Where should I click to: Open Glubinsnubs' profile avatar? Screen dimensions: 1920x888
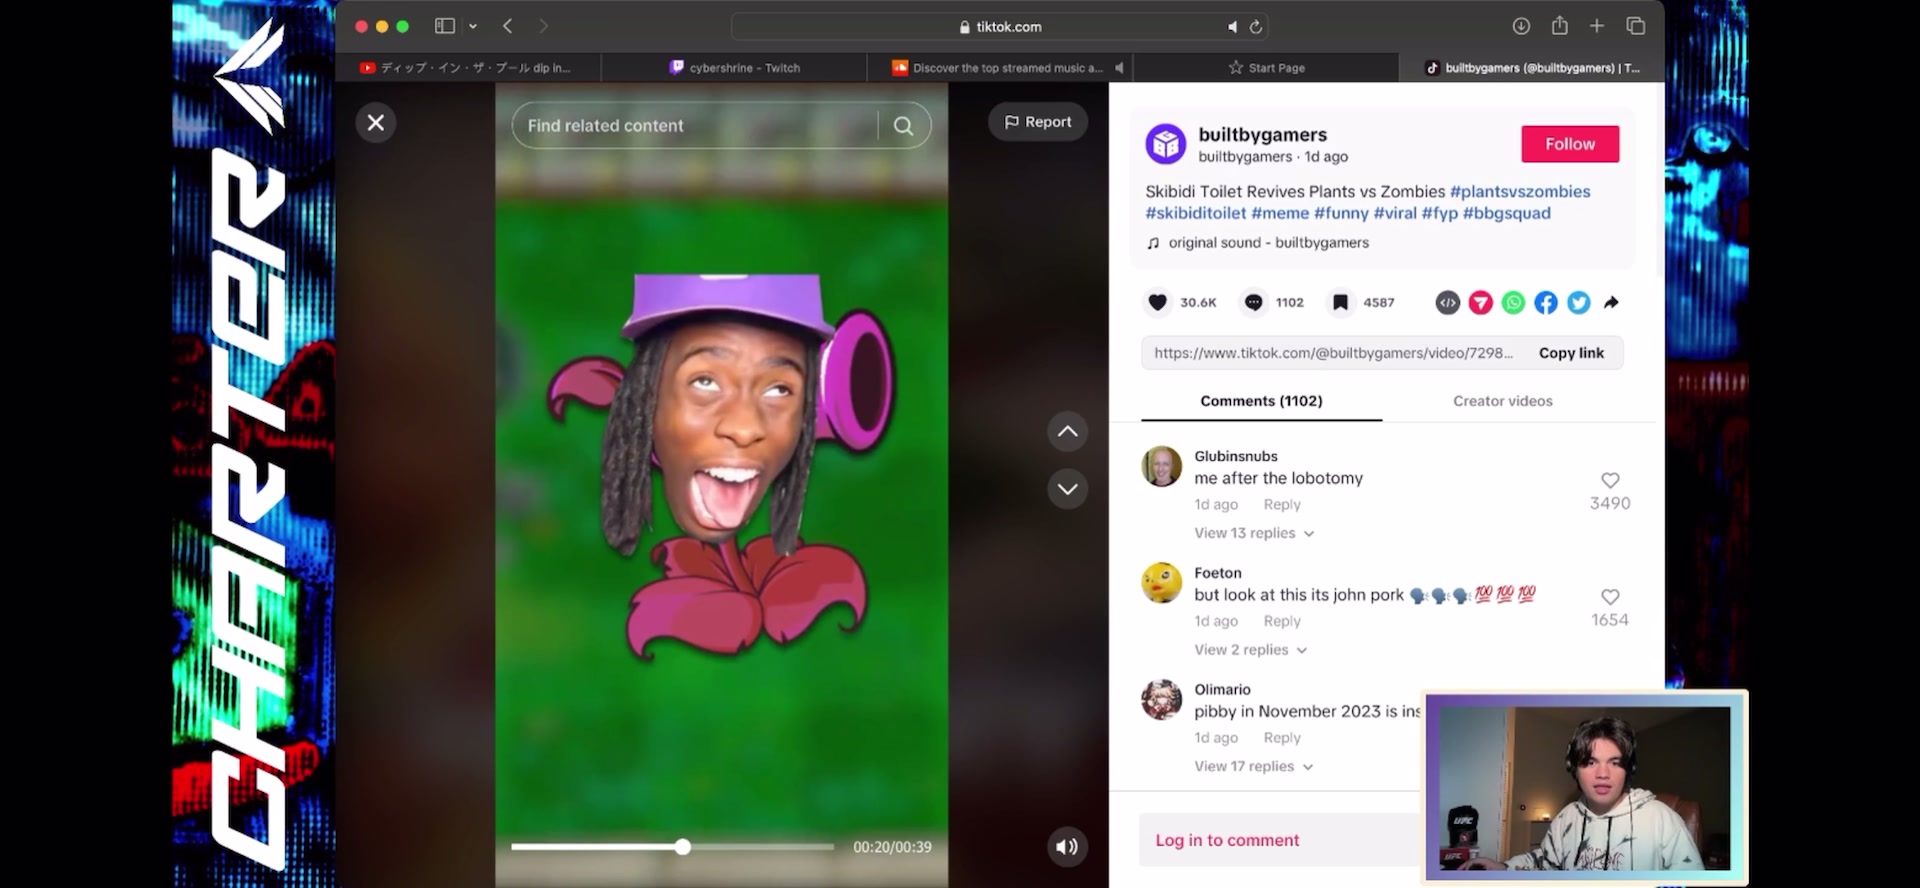pyautogui.click(x=1162, y=466)
